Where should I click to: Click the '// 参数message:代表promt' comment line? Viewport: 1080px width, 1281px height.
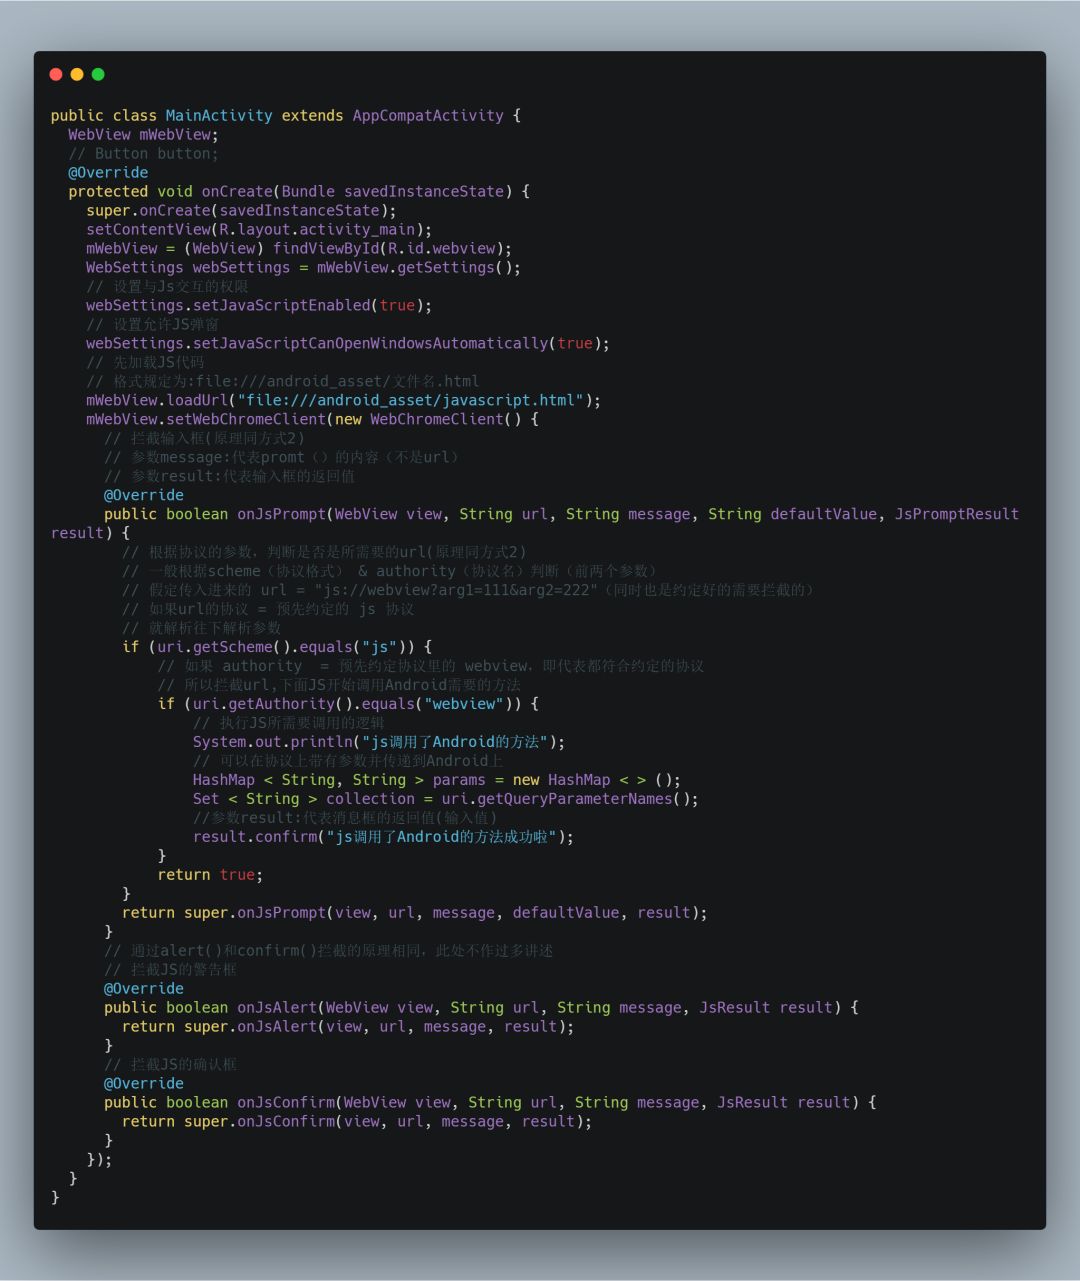coord(282,458)
